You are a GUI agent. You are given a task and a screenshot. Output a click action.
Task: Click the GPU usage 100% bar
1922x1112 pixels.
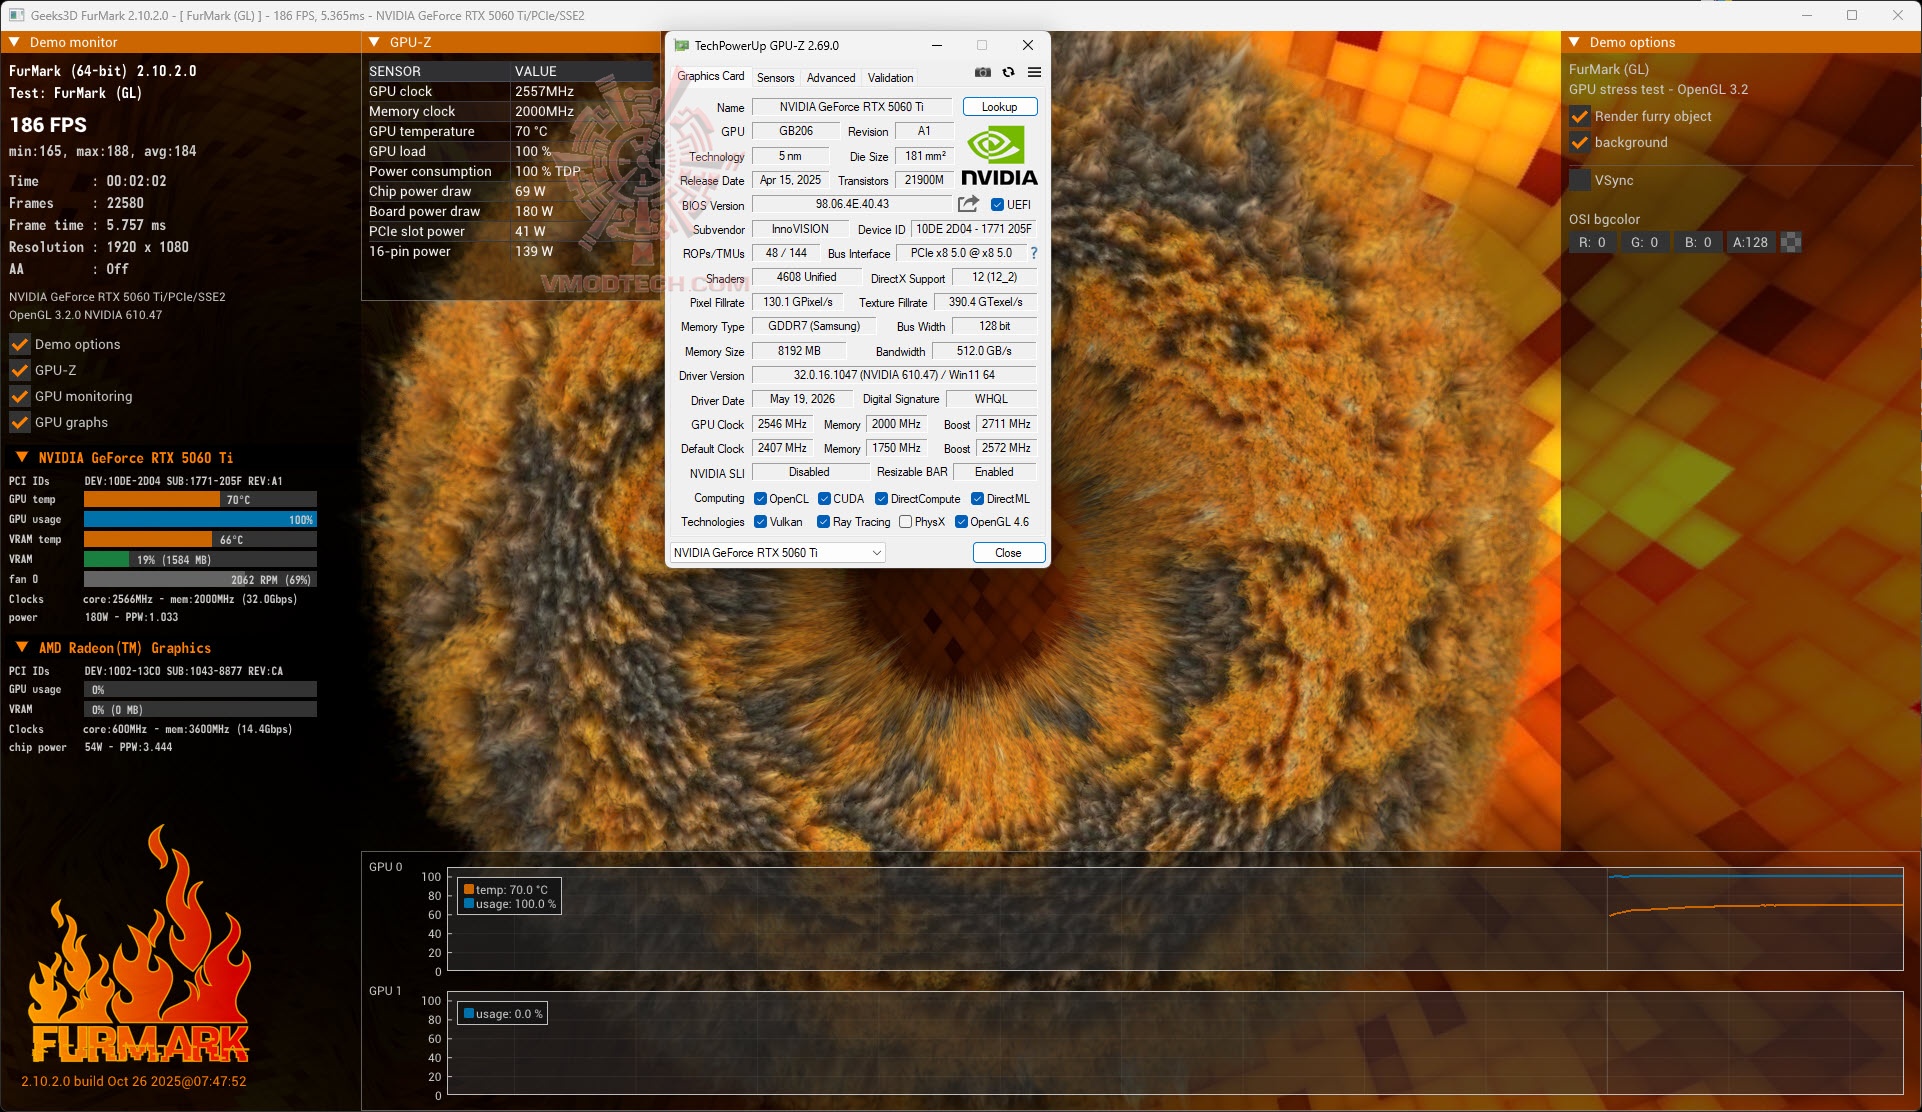[200, 520]
